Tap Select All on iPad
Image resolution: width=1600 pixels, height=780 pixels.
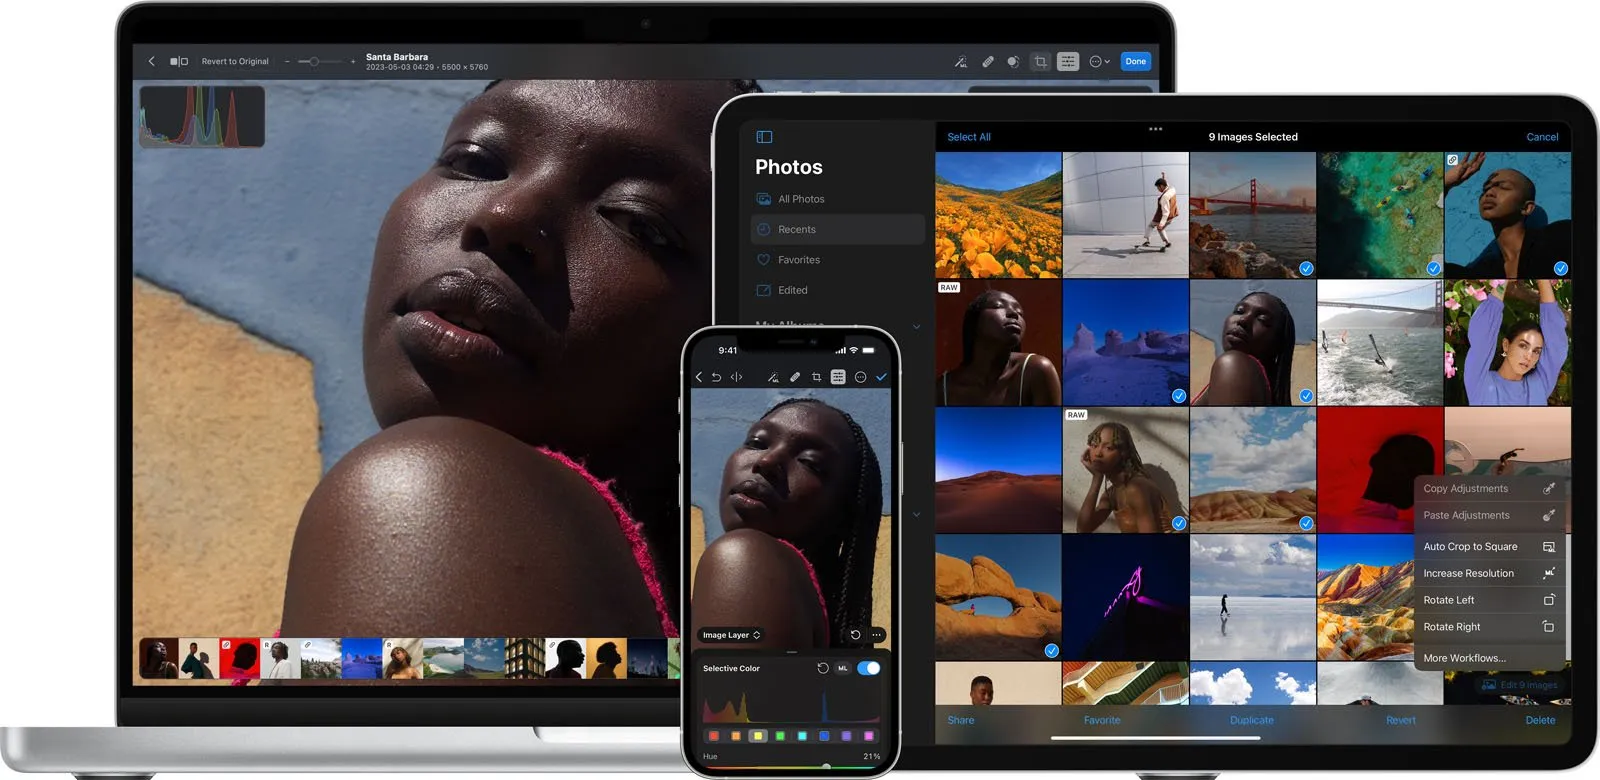(x=969, y=137)
